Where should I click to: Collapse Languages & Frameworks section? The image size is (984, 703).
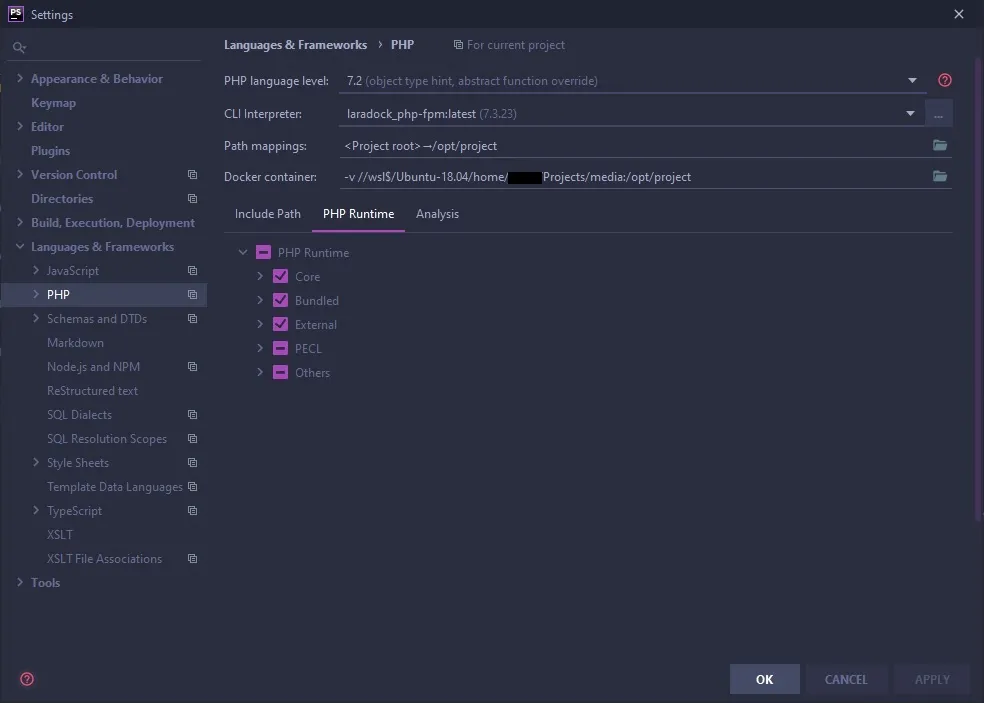[x=19, y=247]
